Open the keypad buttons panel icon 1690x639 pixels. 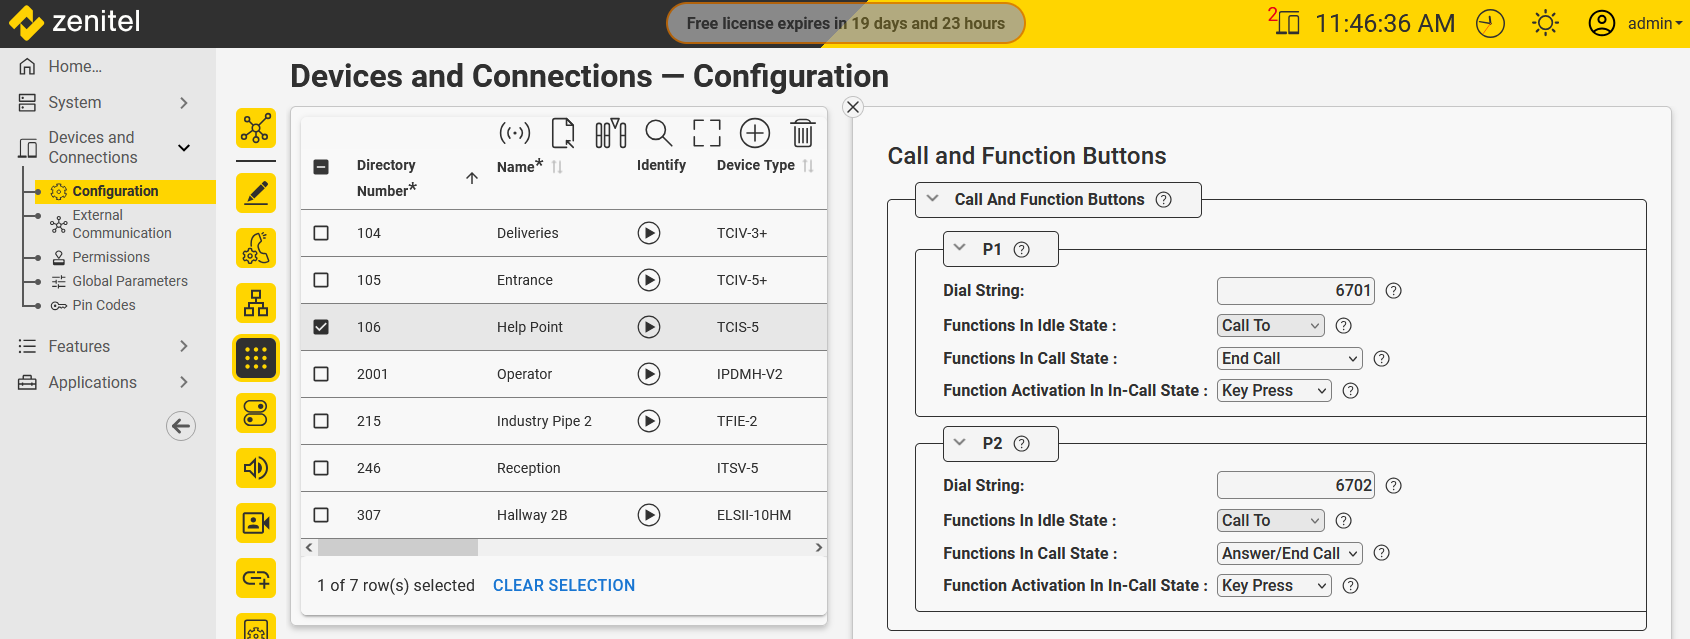coord(256,358)
